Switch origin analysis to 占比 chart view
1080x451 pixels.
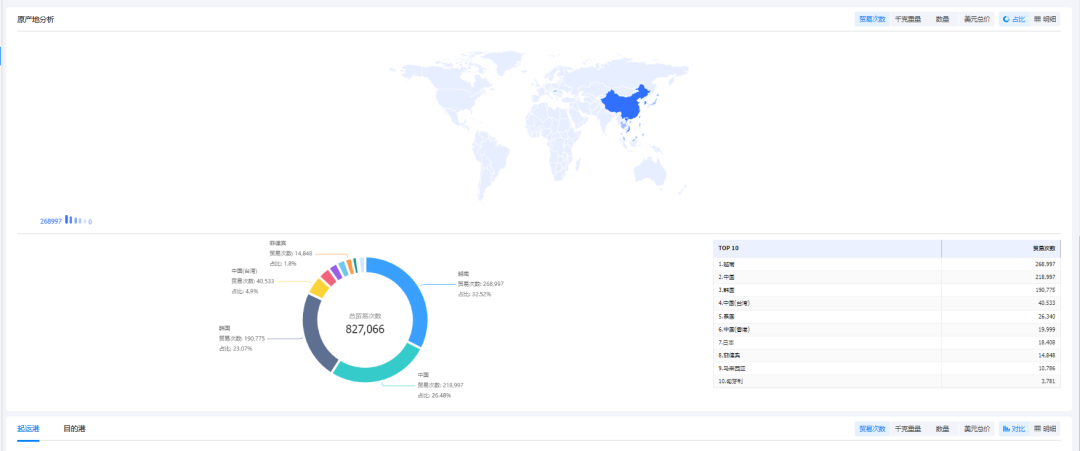(1014, 19)
